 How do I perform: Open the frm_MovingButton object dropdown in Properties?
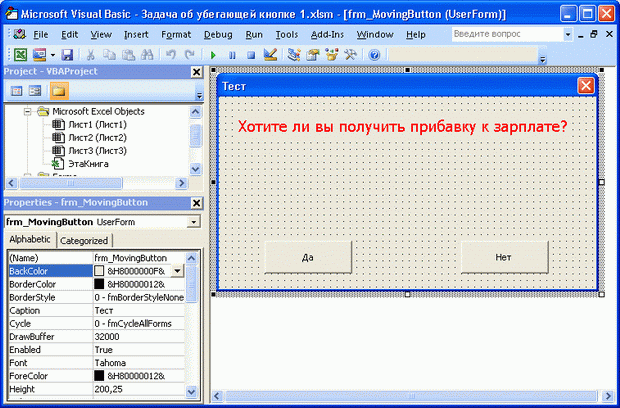click(x=193, y=221)
